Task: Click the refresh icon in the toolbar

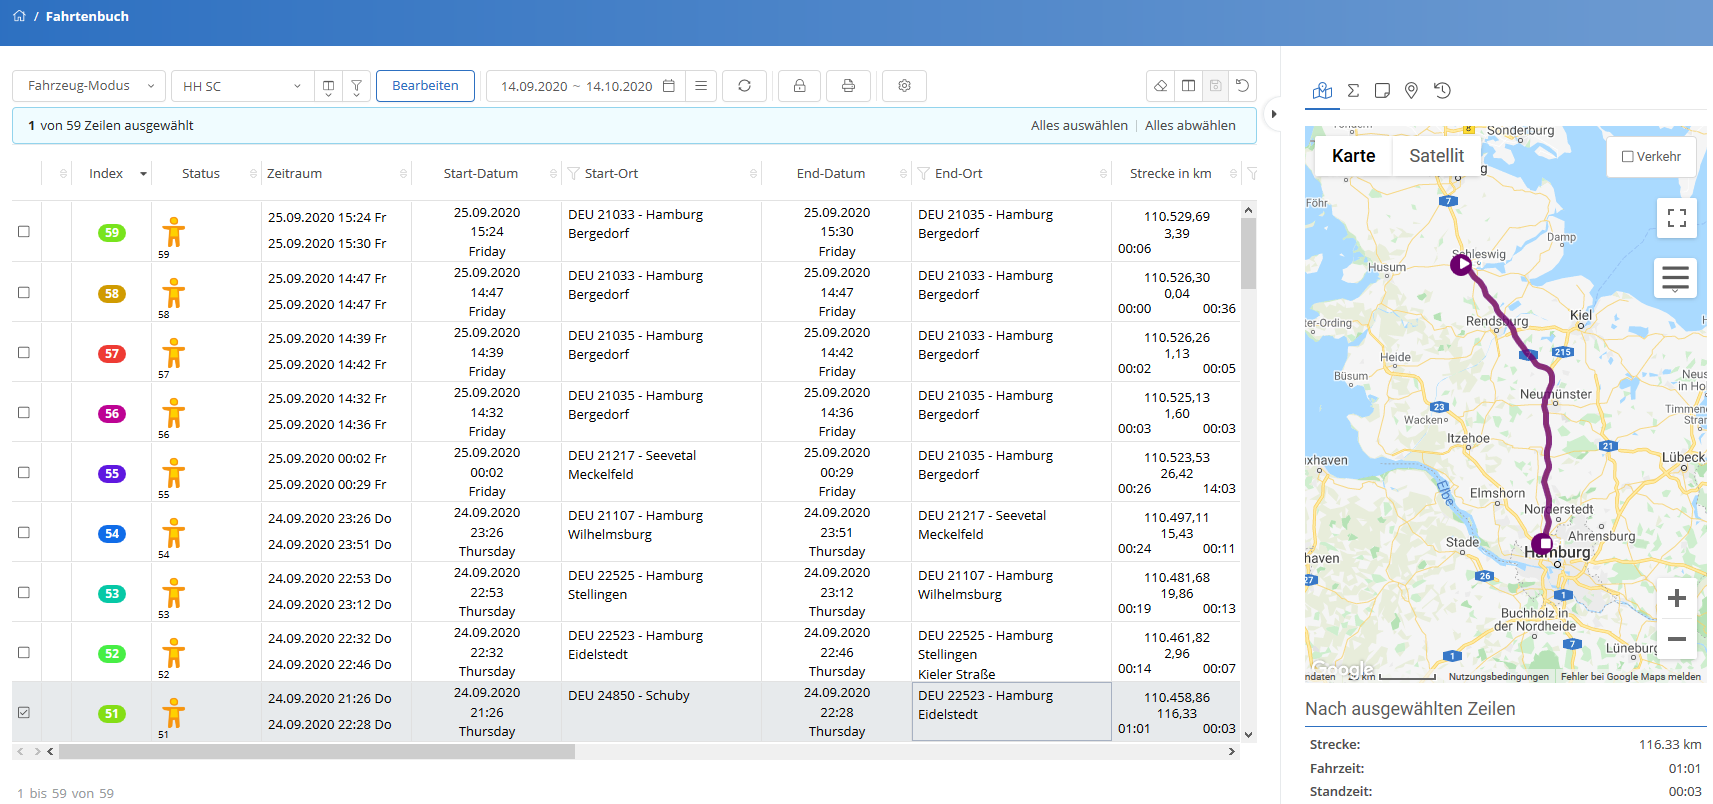Action: 744,86
